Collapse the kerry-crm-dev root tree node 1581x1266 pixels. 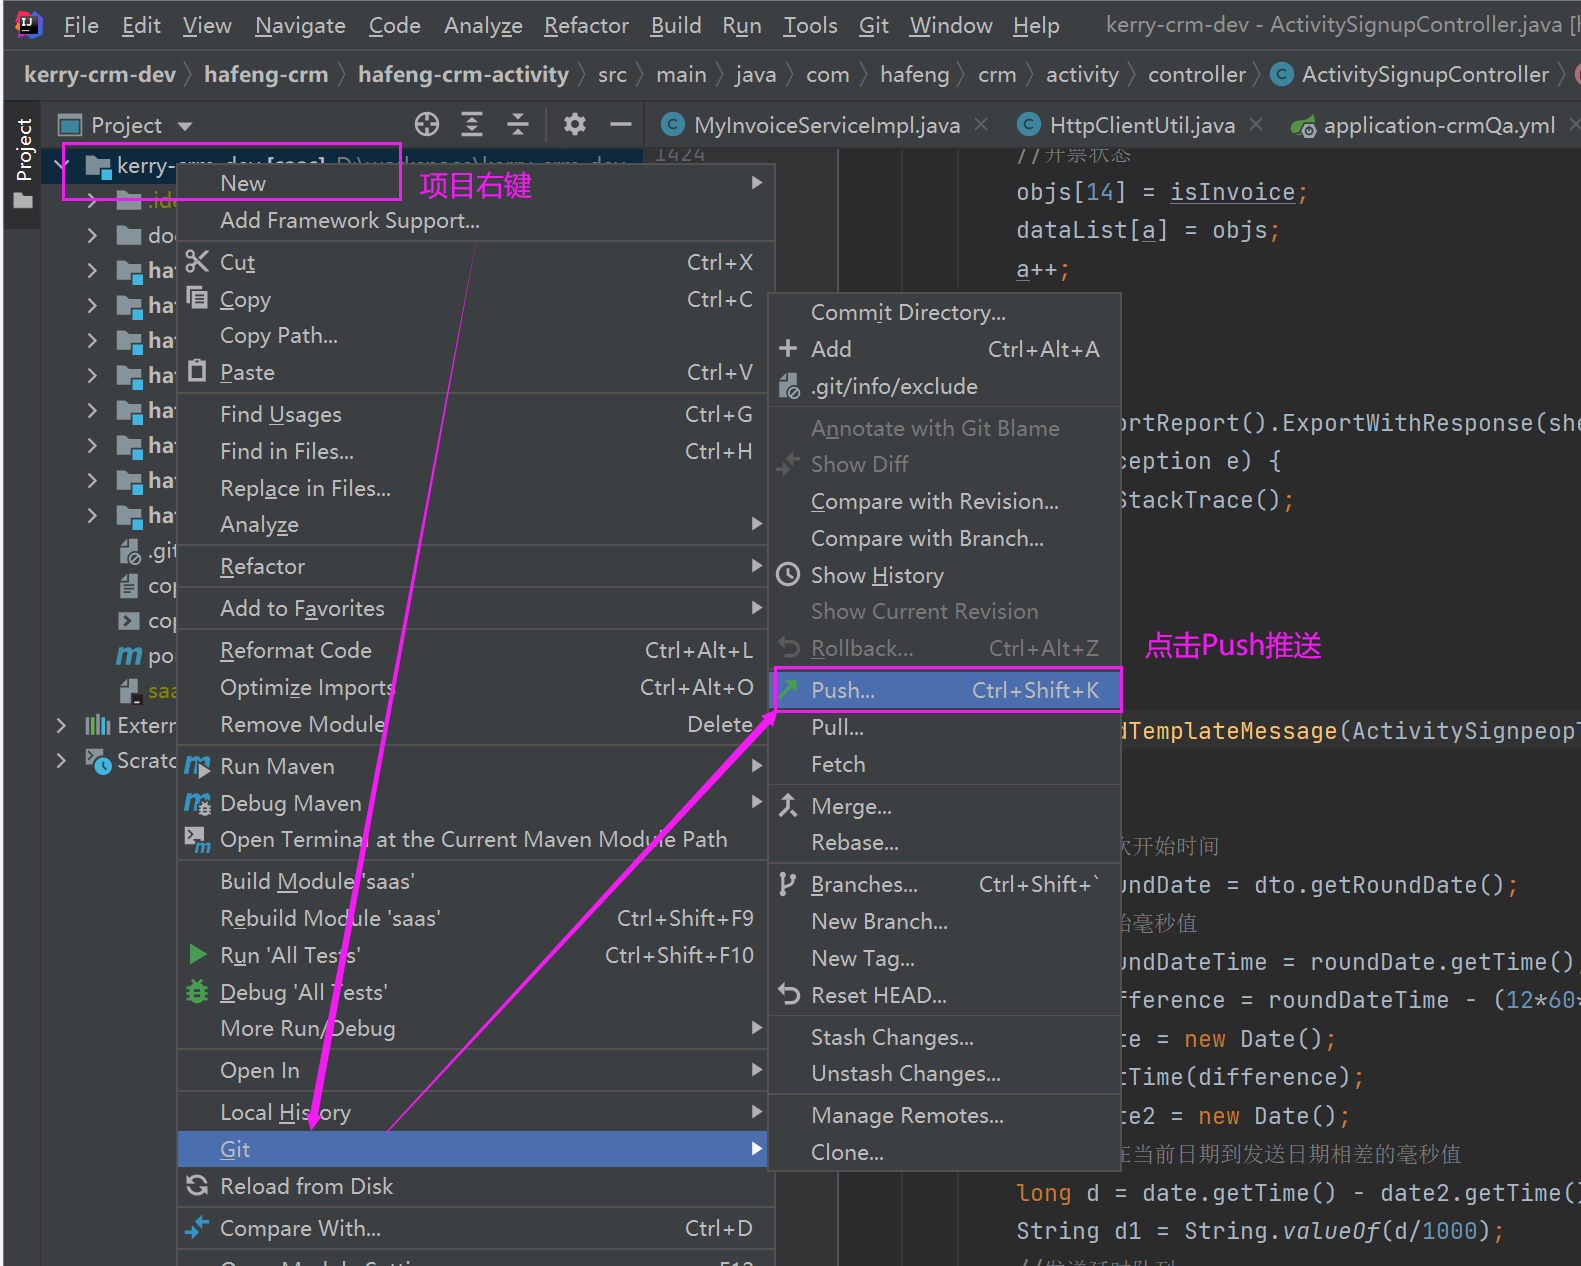pos(63,165)
